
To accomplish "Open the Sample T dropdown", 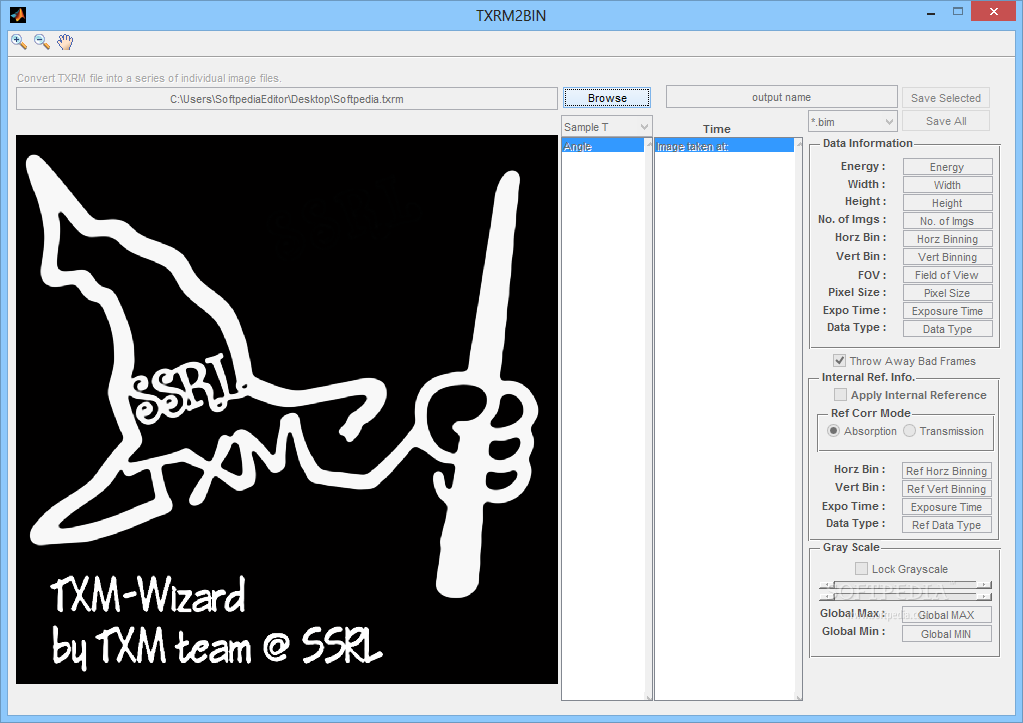I will point(606,127).
